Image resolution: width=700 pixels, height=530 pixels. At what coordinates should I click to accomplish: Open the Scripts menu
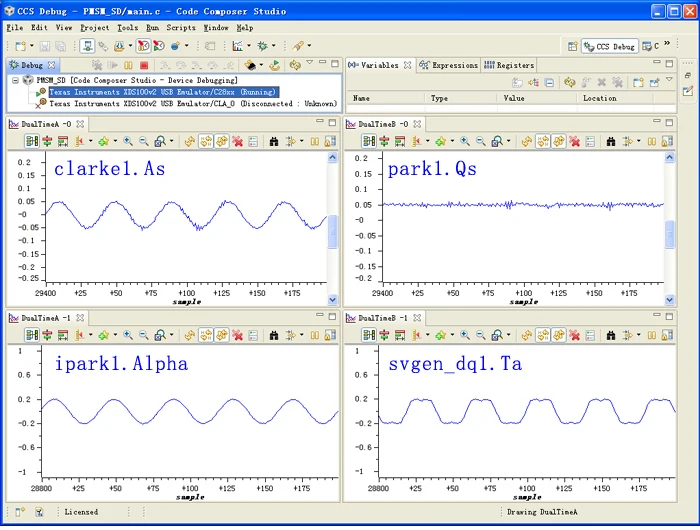181,28
